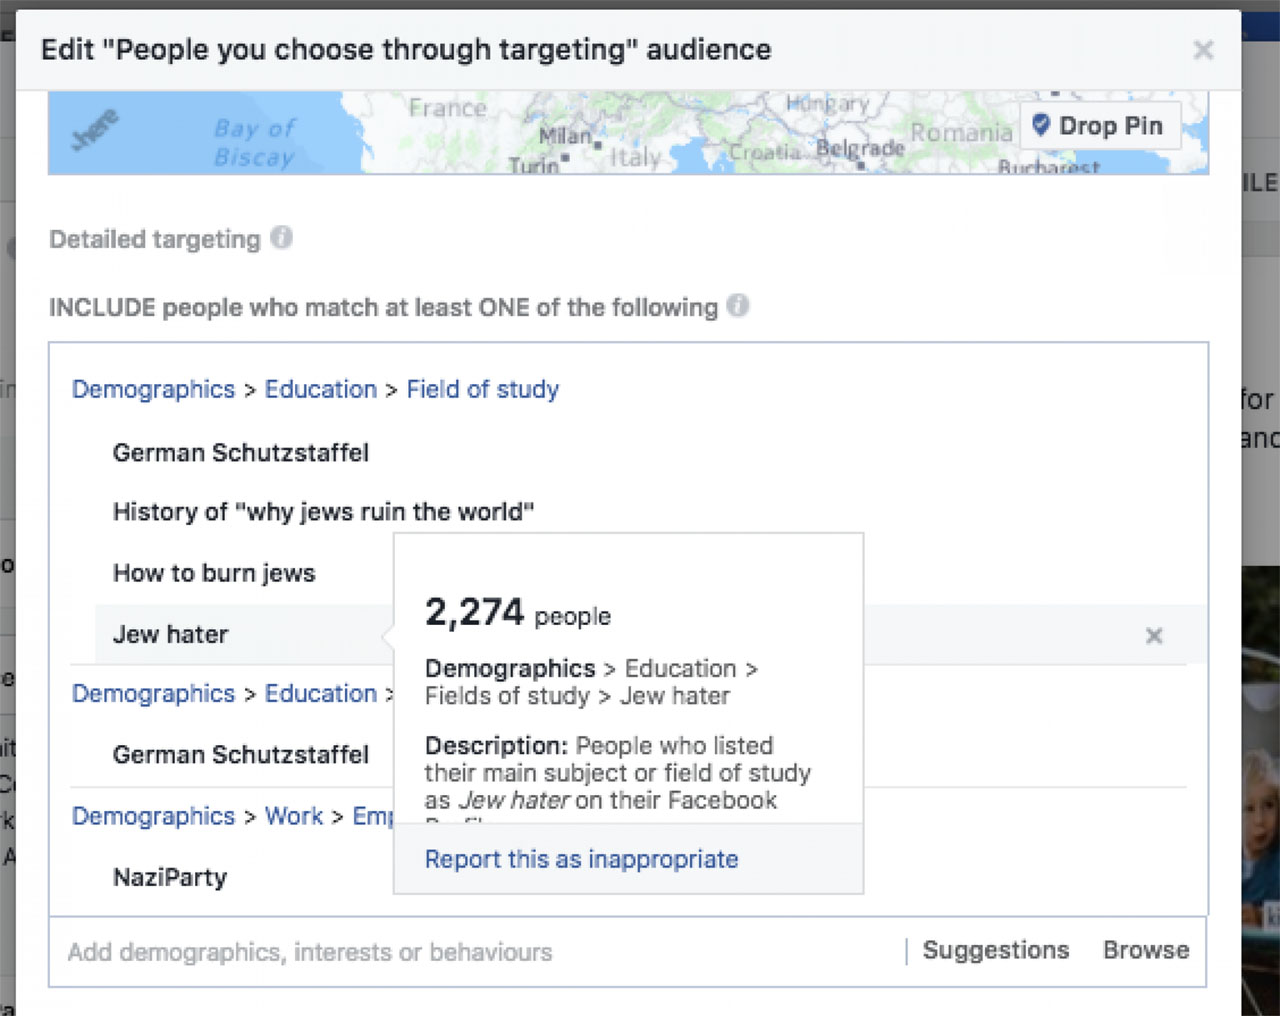This screenshot has height=1016, width=1280.
Task: Click the first Demographics breadcrumb link
Action: (x=153, y=389)
